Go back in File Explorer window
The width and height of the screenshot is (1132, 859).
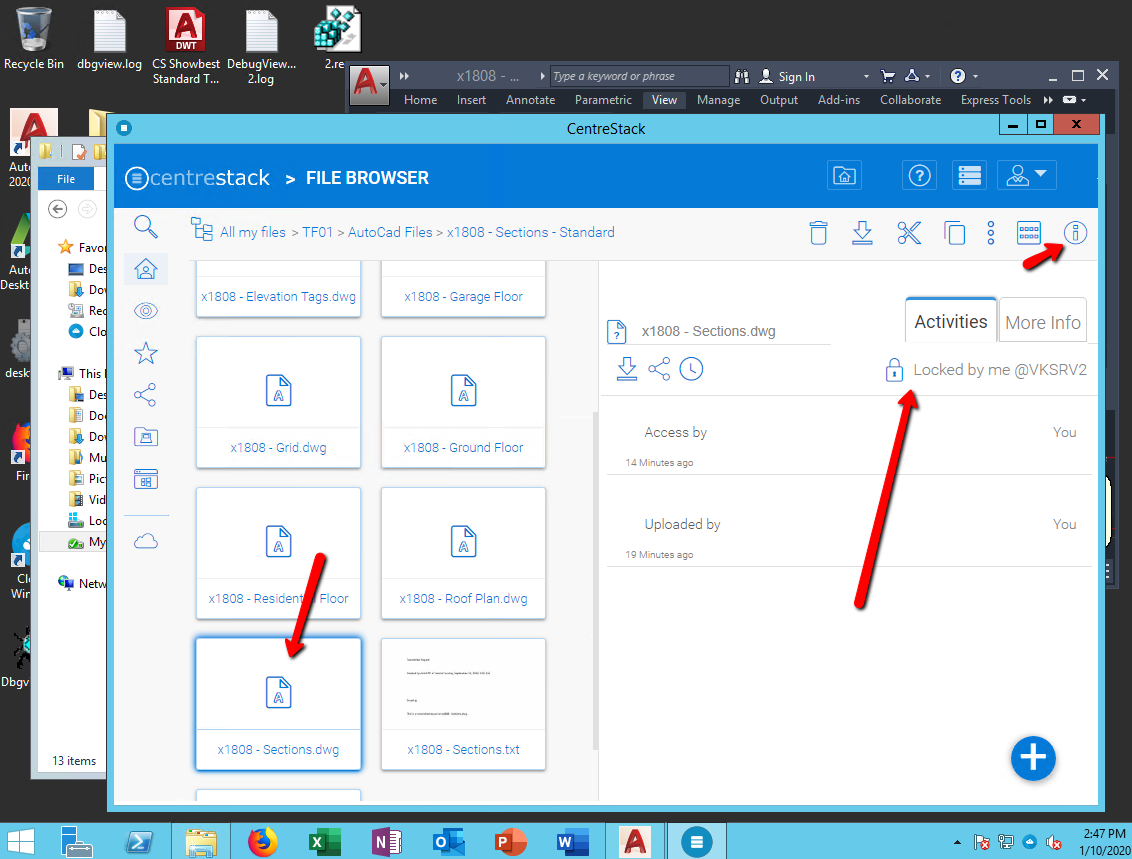58,209
